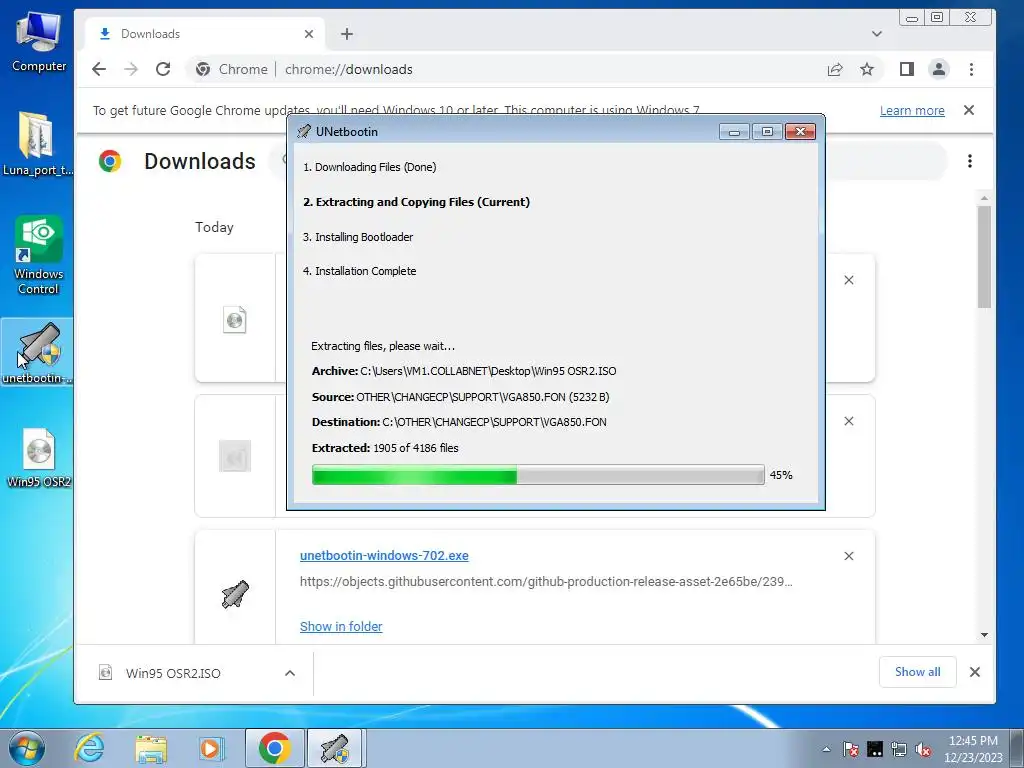
Task: Dismiss the Windows 7 update notice bar
Action: pyautogui.click(x=969, y=110)
